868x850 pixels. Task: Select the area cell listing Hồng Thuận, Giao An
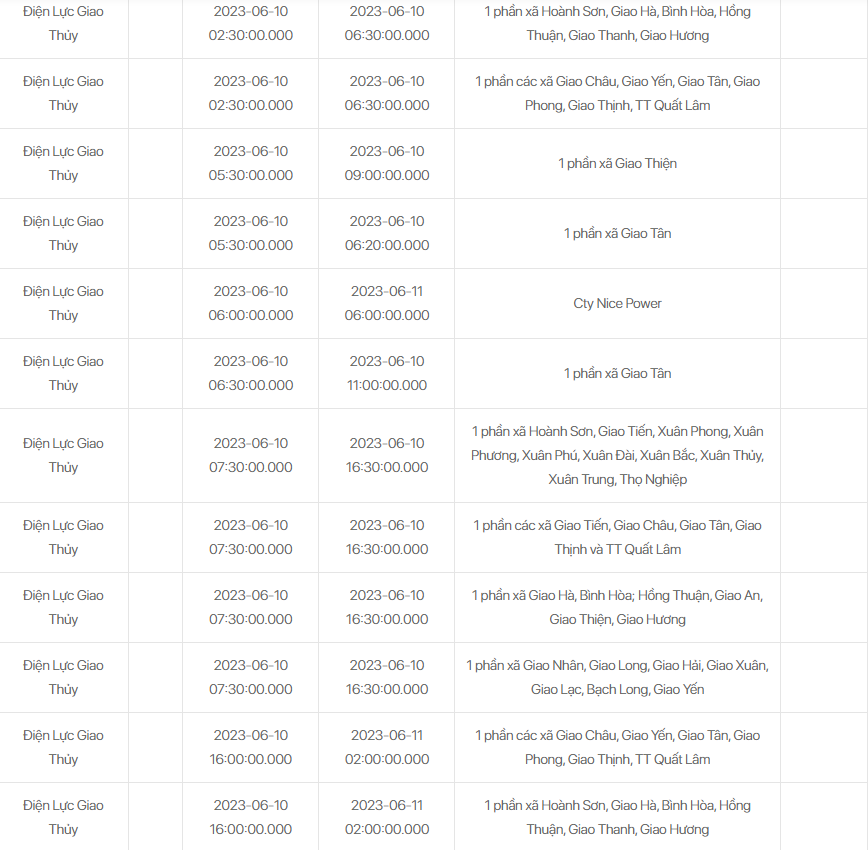[x=617, y=608]
